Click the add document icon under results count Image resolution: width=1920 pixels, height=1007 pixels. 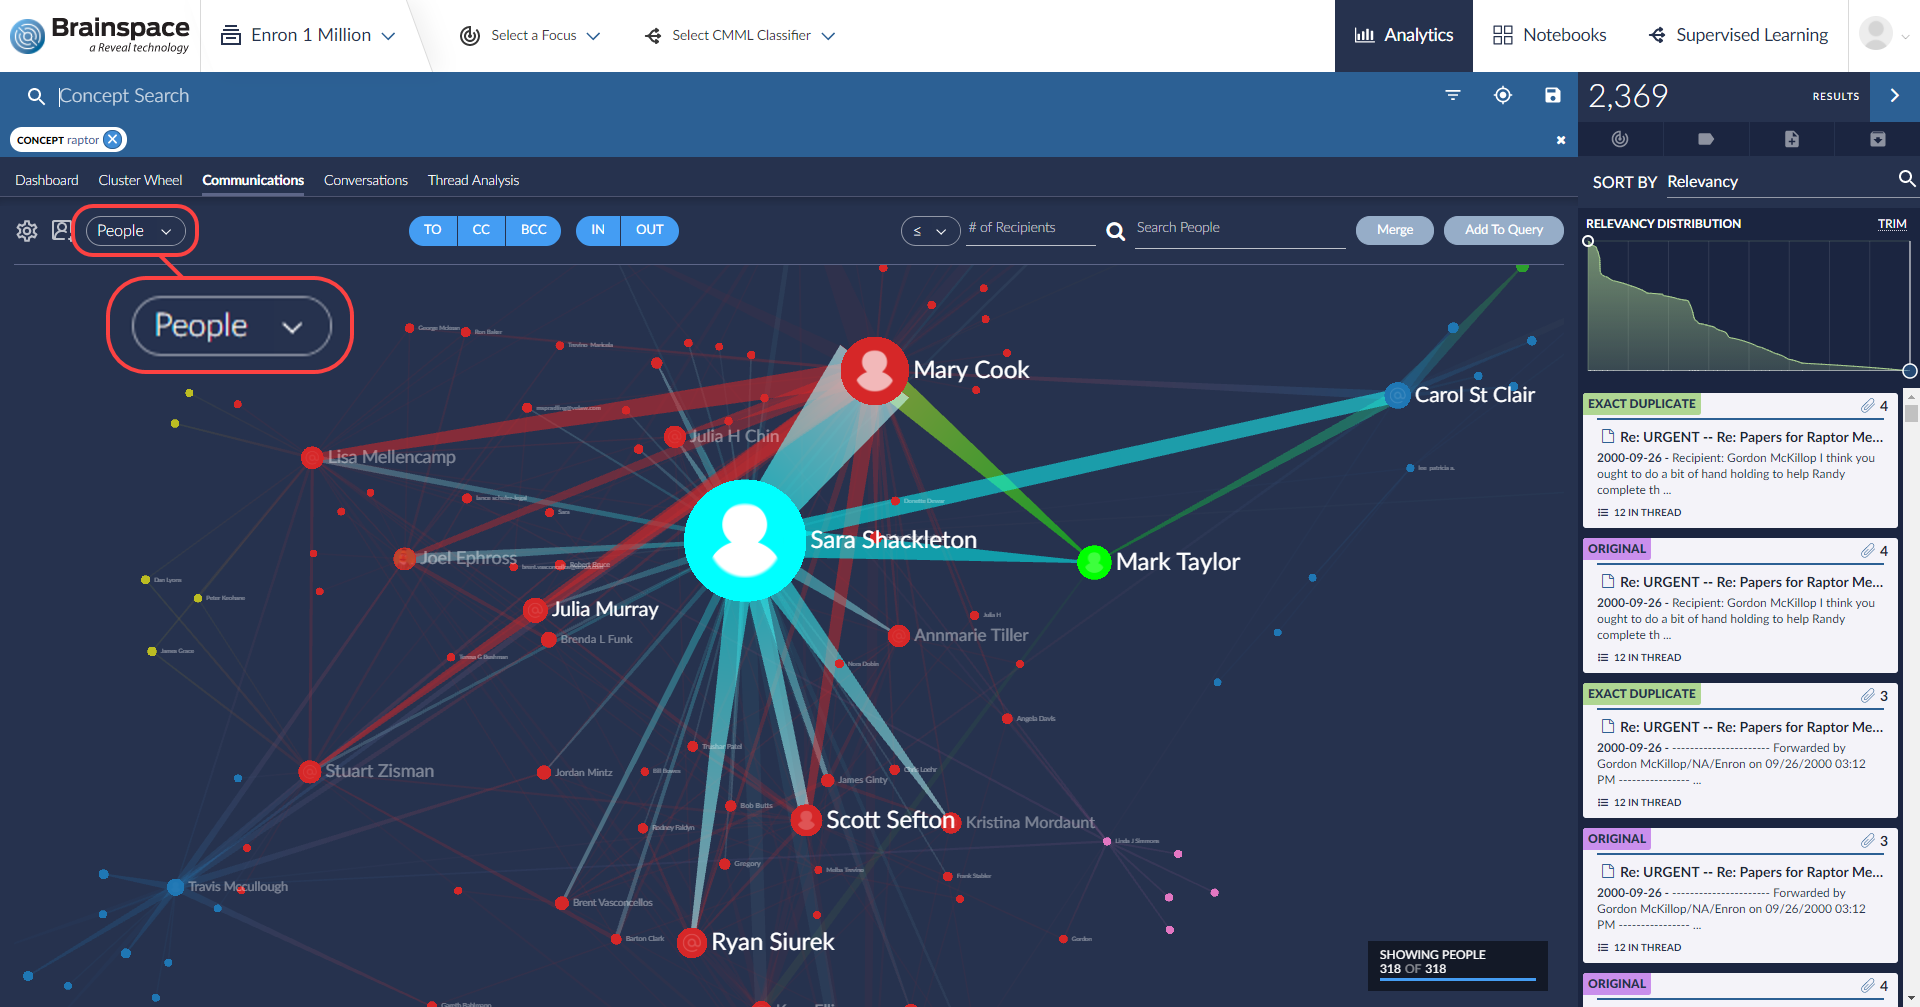[1792, 139]
